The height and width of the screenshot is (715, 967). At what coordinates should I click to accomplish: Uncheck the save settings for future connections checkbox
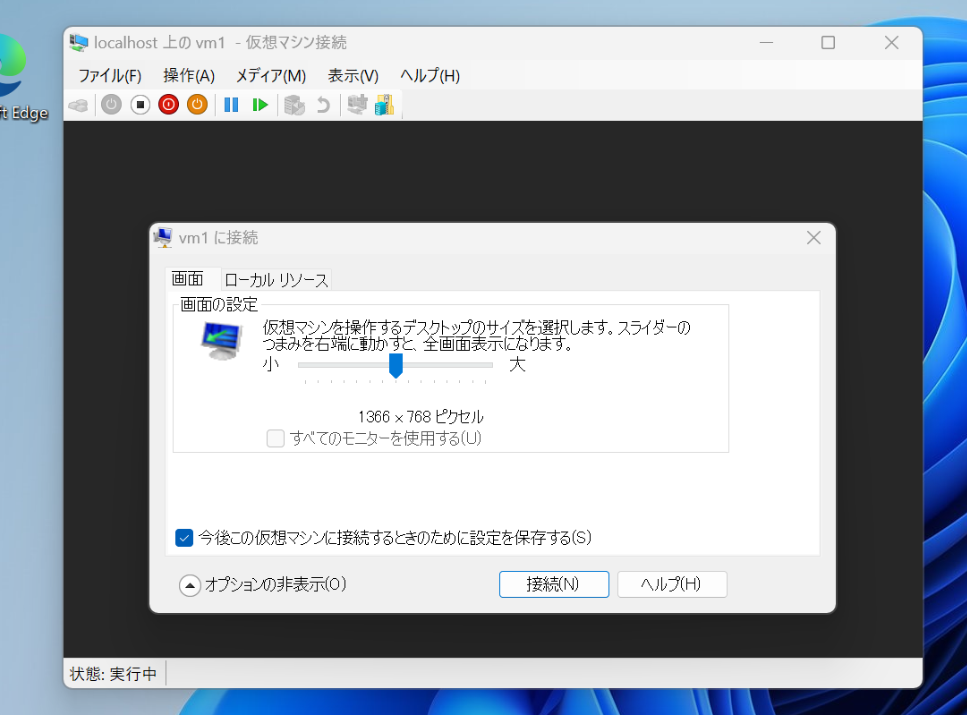tap(184, 538)
